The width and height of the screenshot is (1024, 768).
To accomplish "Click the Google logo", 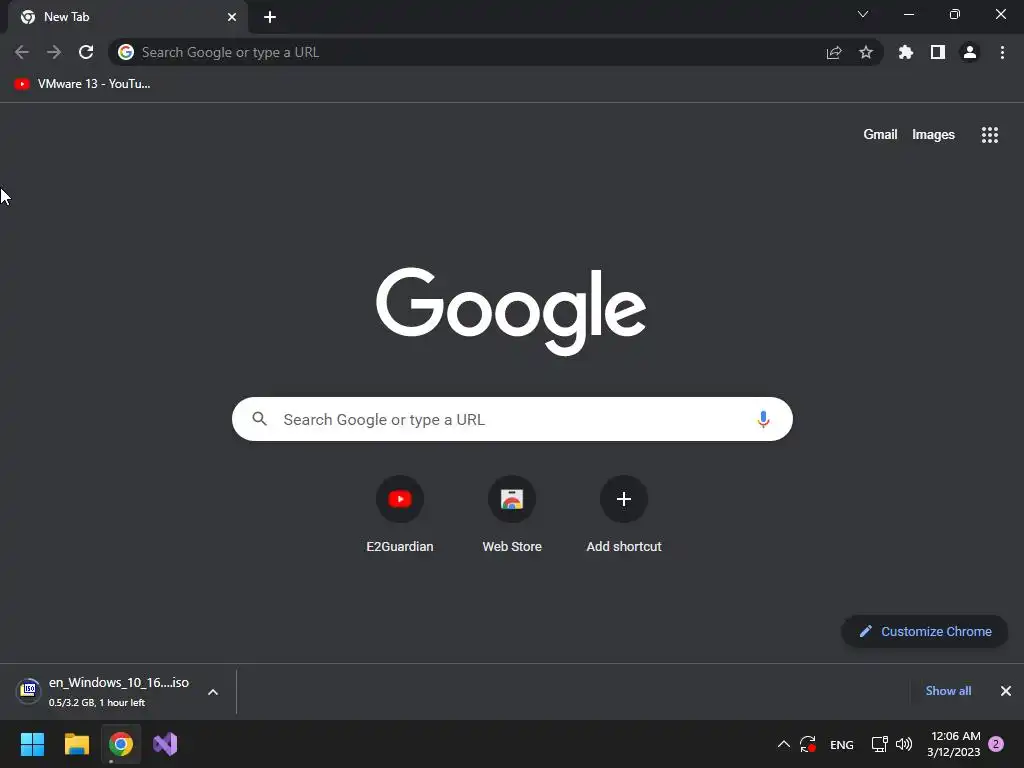I will click(x=511, y=311).
